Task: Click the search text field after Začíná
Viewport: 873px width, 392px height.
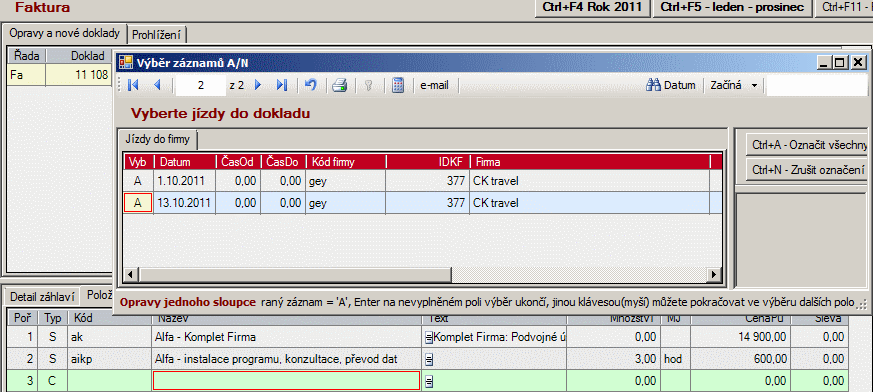Action: coord(816,85)
